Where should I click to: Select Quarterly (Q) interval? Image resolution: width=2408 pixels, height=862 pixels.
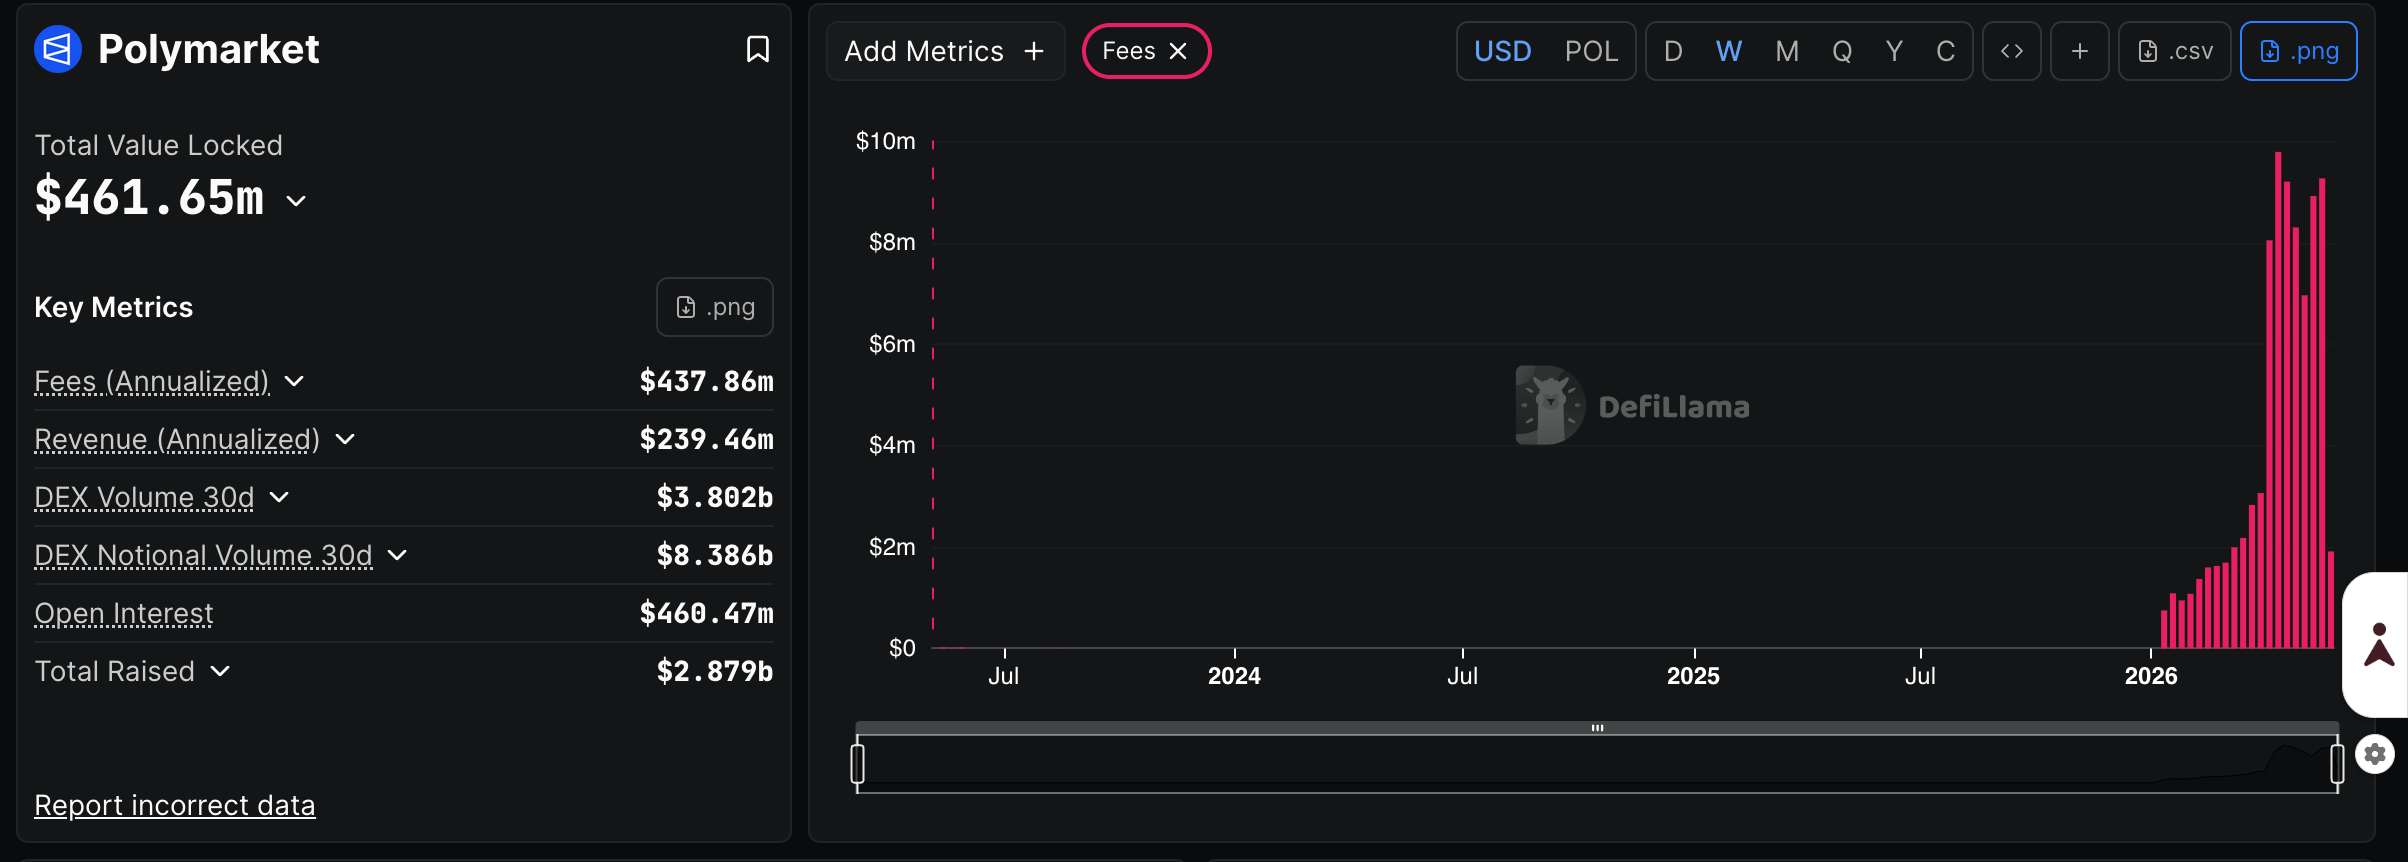pos(1842,51)
